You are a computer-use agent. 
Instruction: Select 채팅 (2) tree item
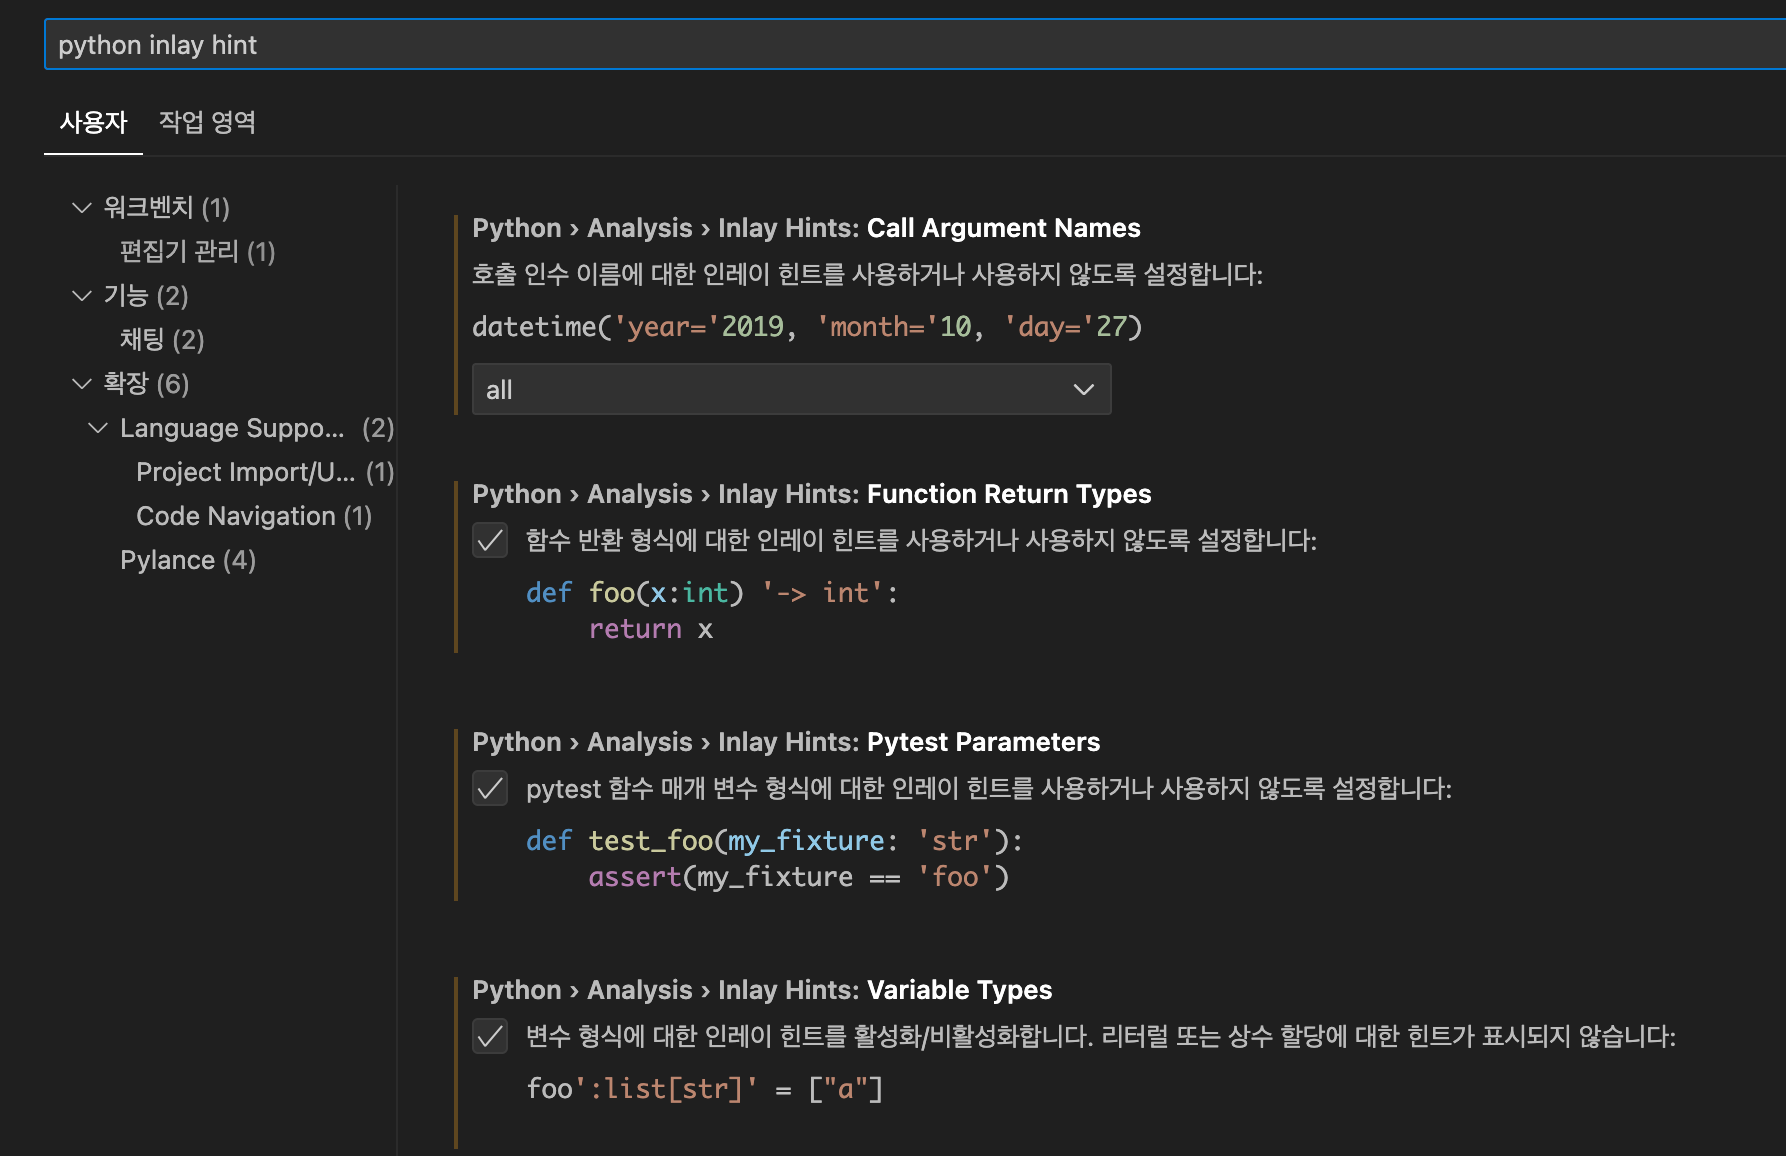click(162, 339)
